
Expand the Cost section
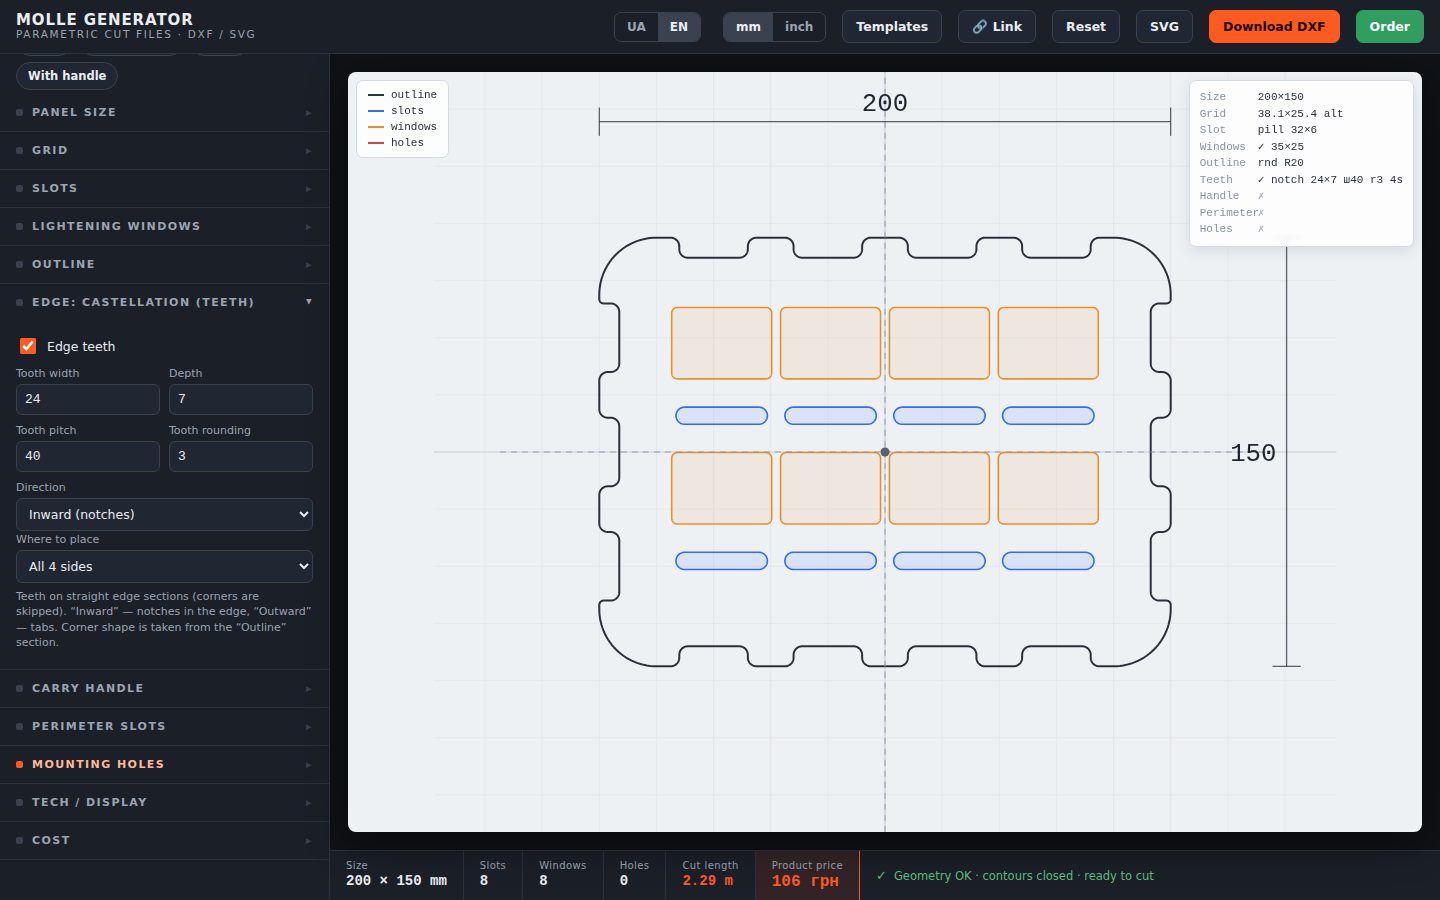(164, 840)
